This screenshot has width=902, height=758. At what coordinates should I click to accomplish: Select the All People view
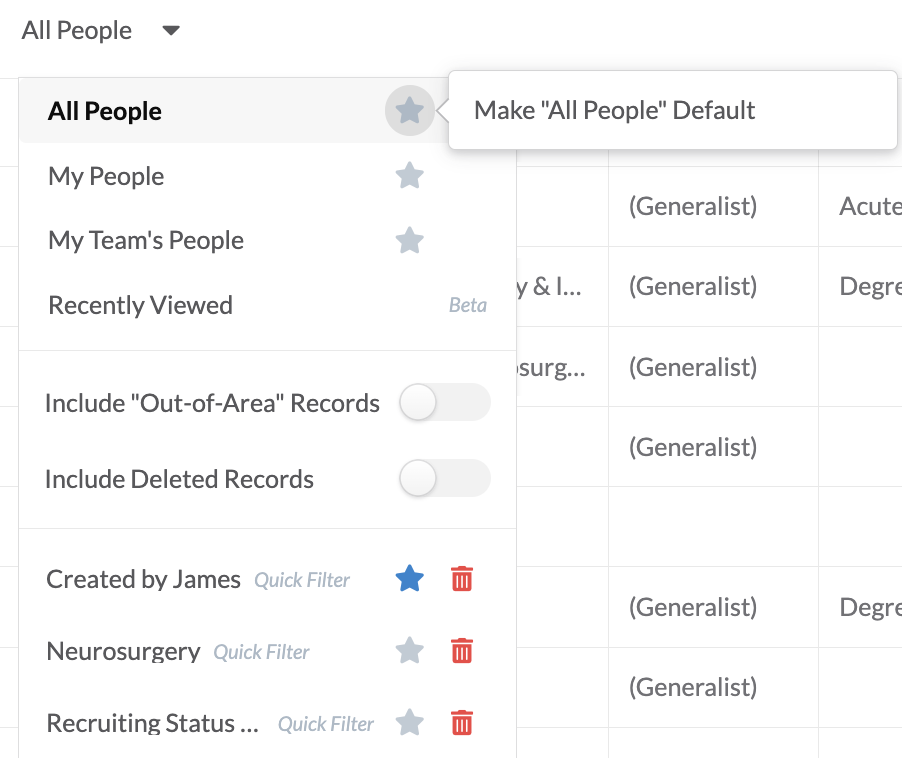(x=105, y=111)
